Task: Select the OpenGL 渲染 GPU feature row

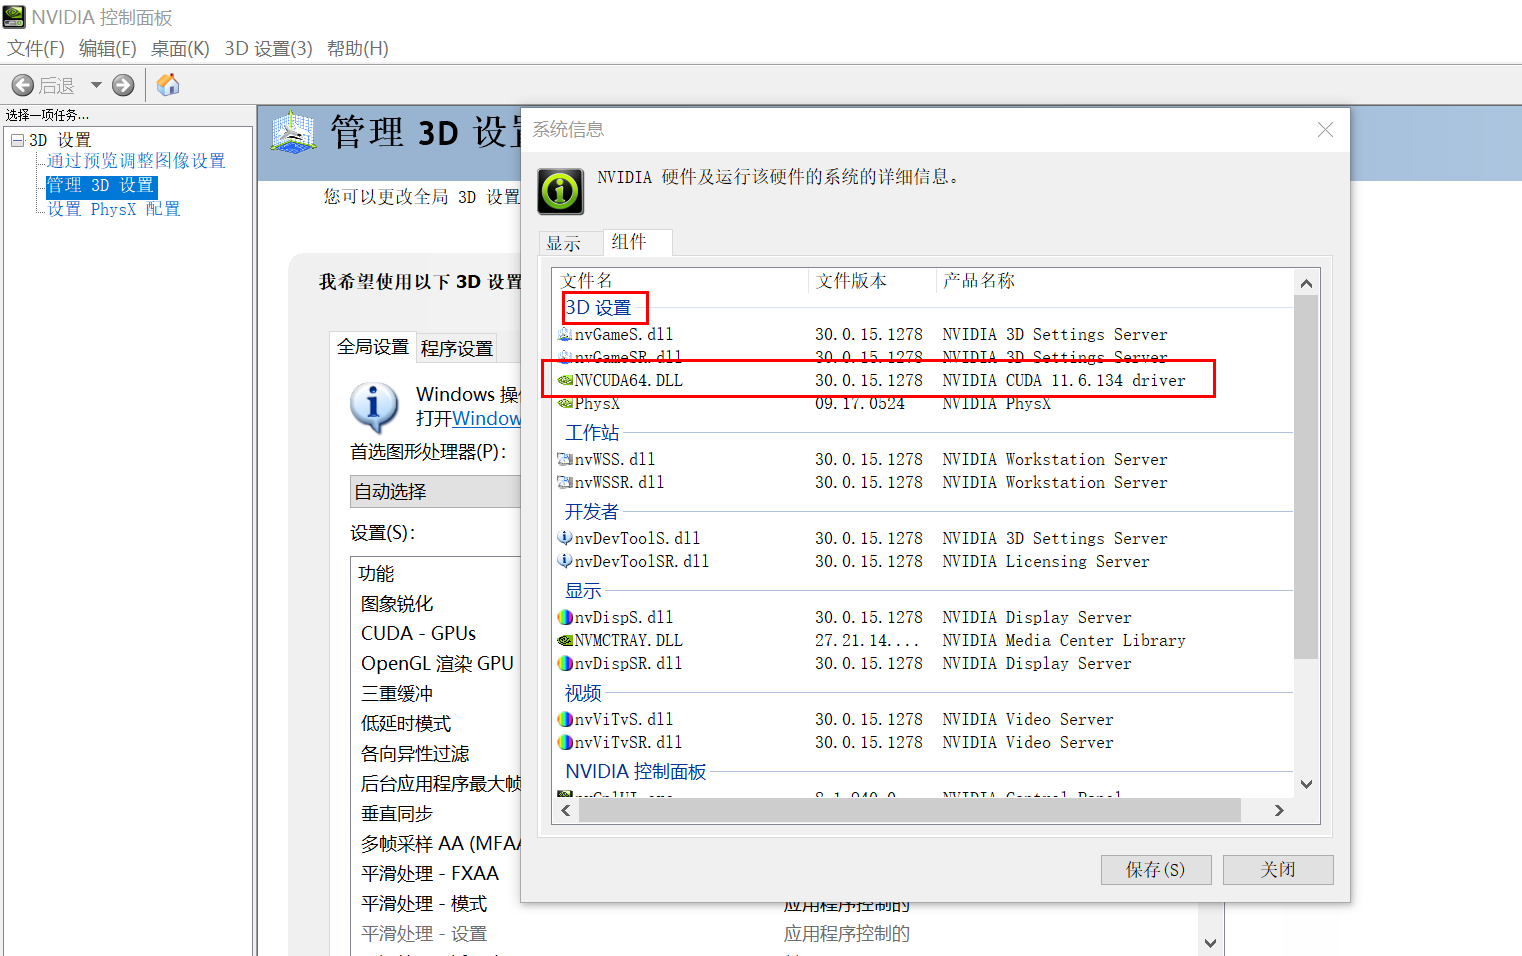Action: [437, 663]
